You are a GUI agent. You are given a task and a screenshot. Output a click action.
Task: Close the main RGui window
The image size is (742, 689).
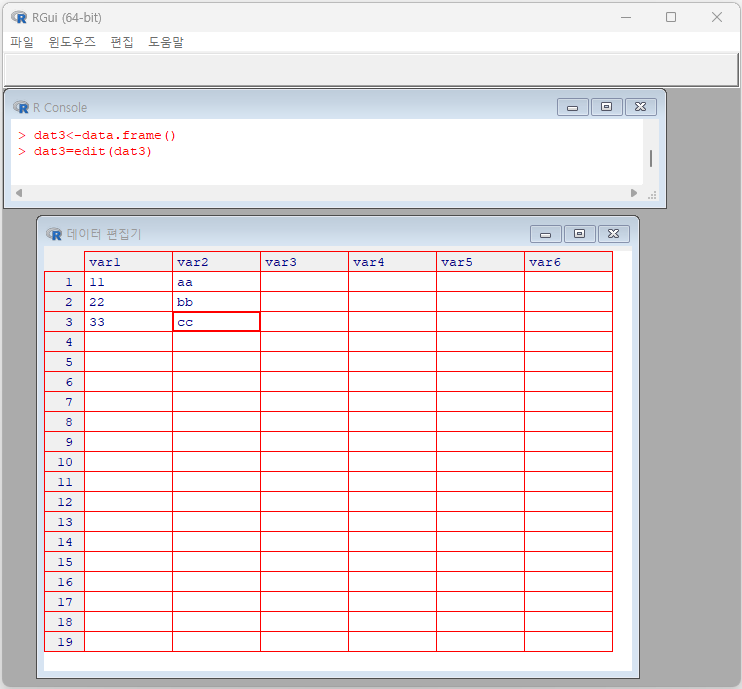point(717,18)
